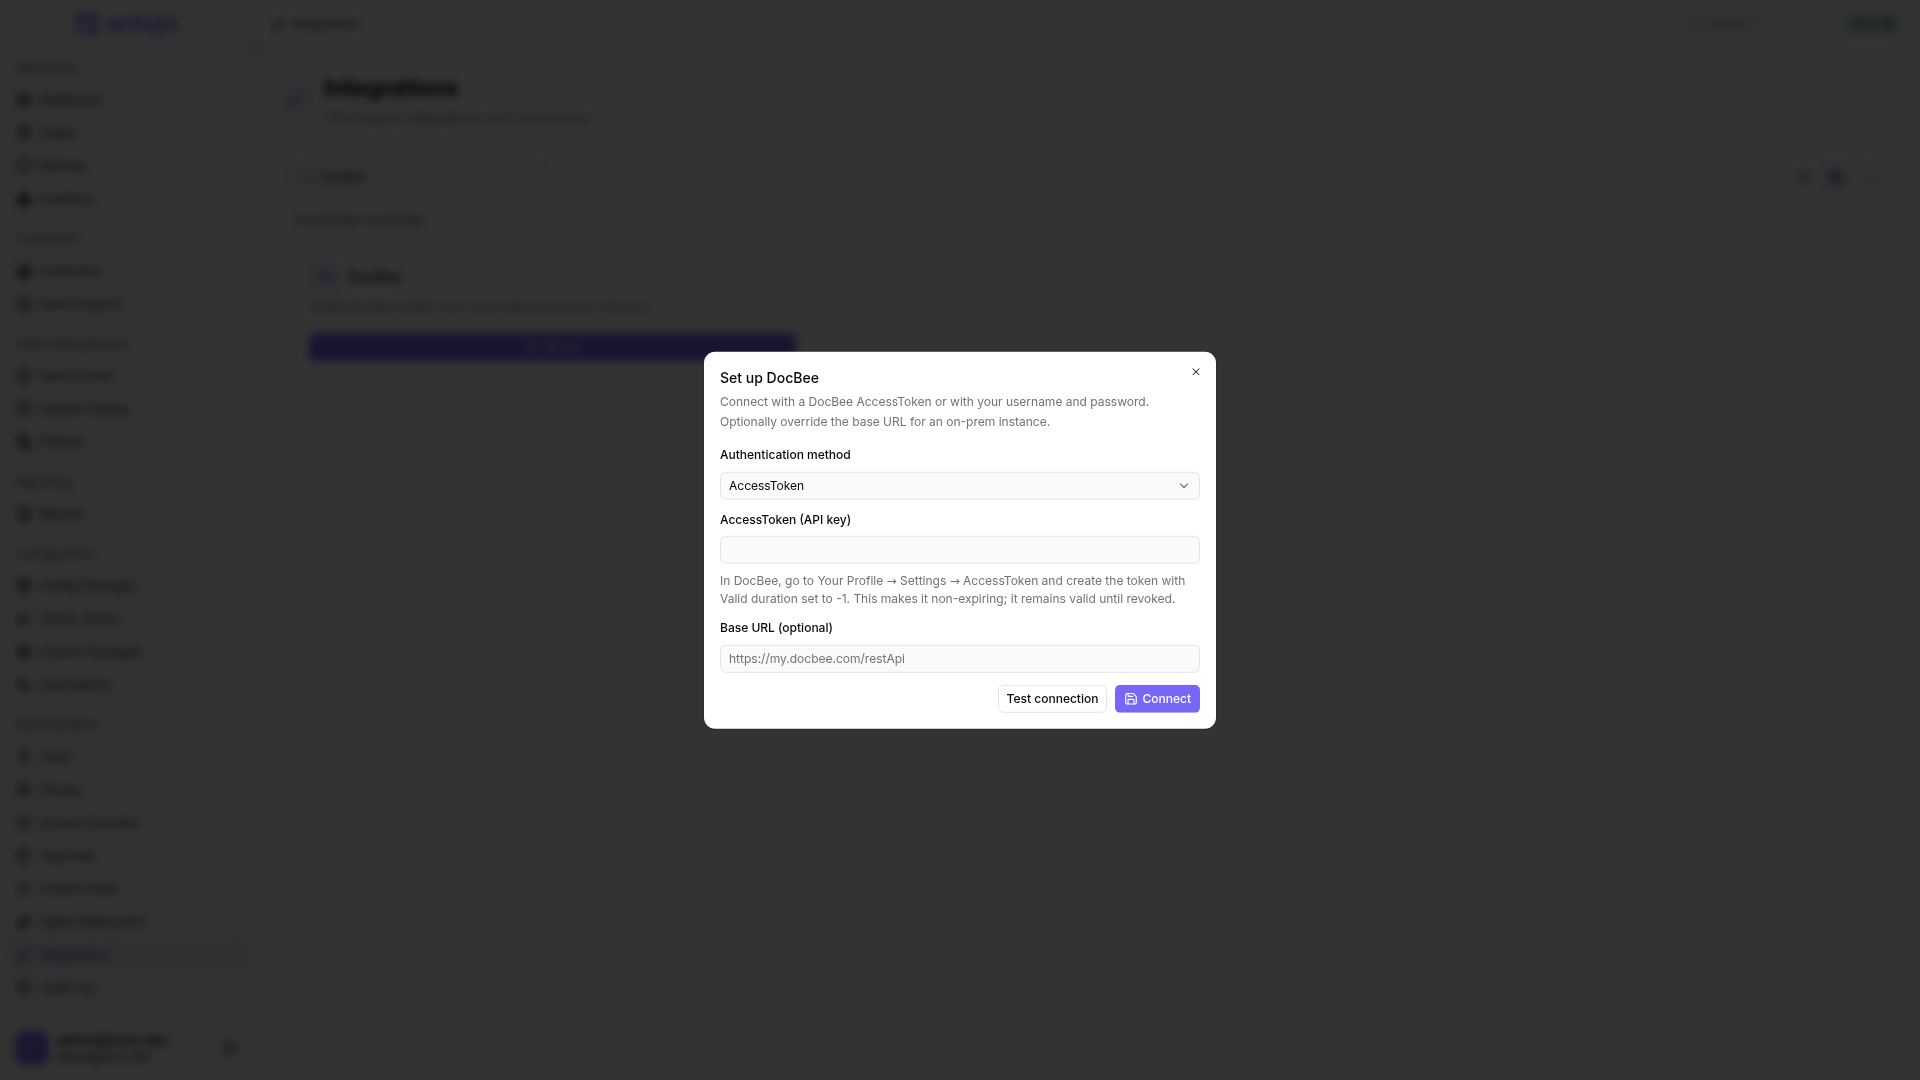Click the "AccessToken (API key)" label
The image size is (1920, 1080).
785,520
